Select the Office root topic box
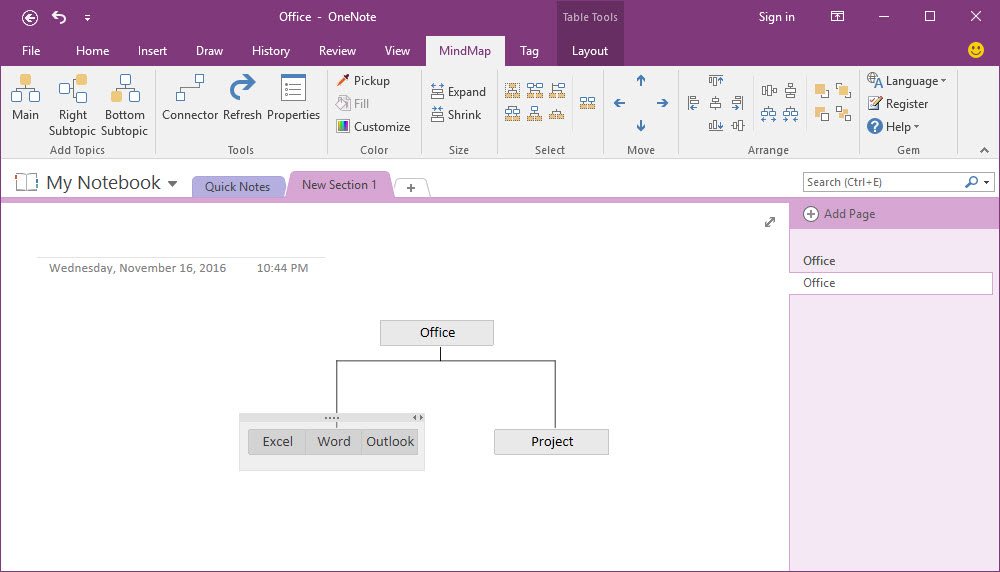Screen dimensions: 1000x572 437,333
